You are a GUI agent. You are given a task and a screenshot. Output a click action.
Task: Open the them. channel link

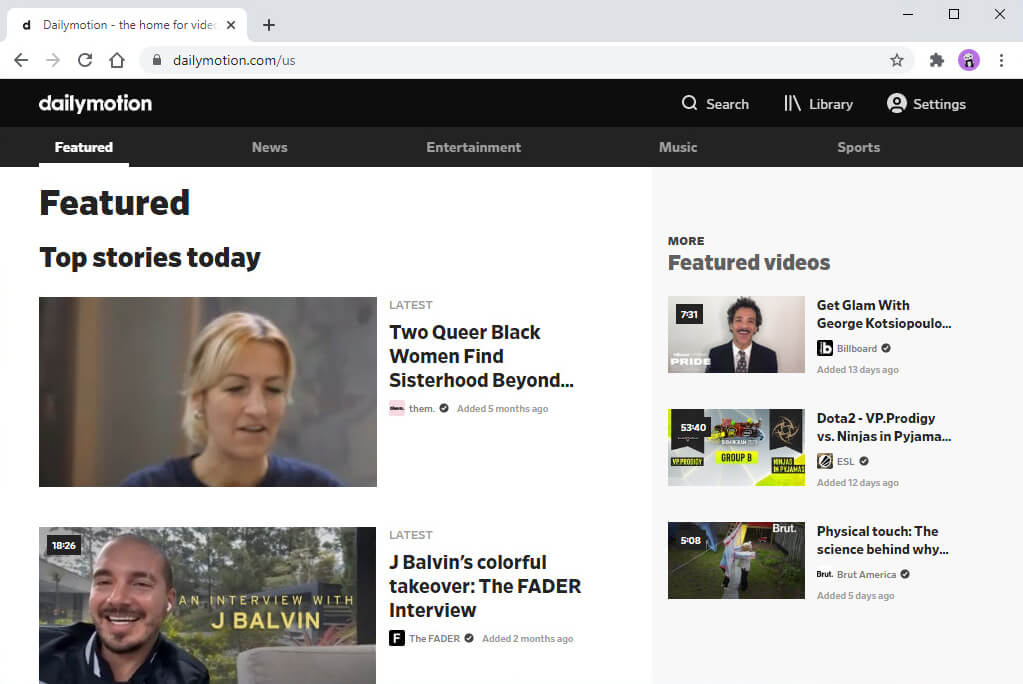[x=421, y=409]
